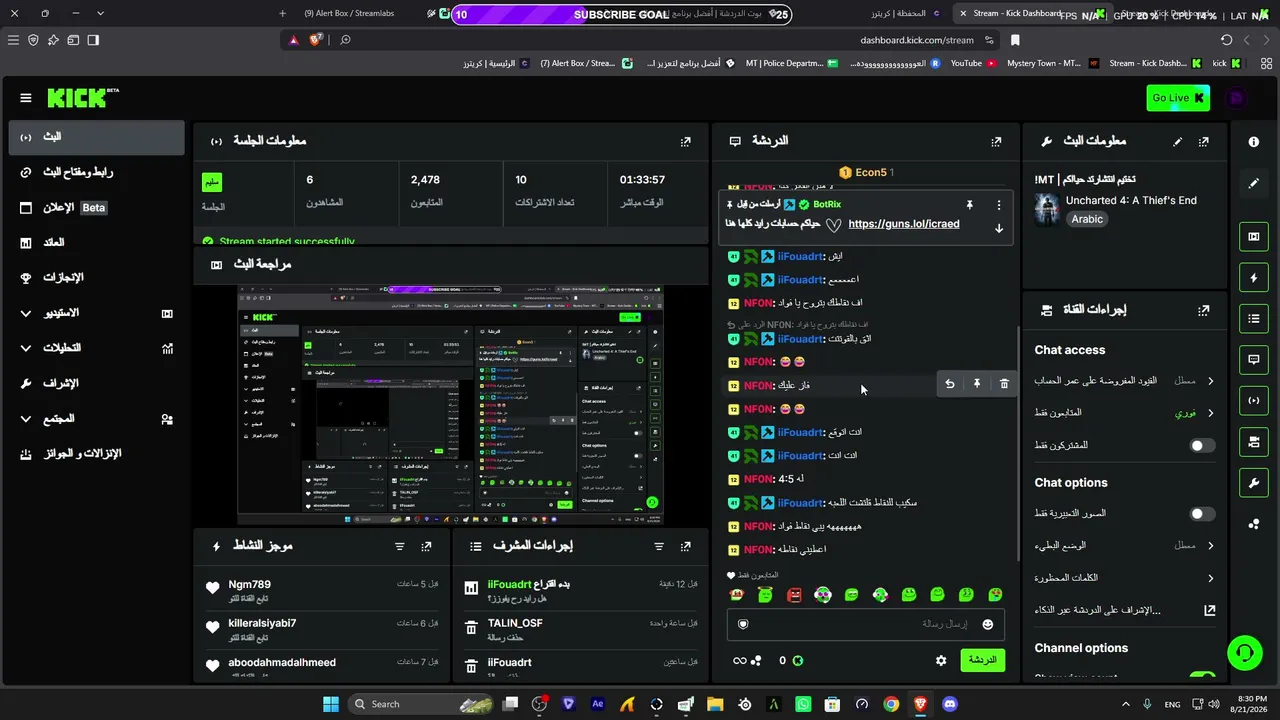Toggle the stream preview panel icon in the right rail
Viewport: 1280px width, 720px height.
1254,237
